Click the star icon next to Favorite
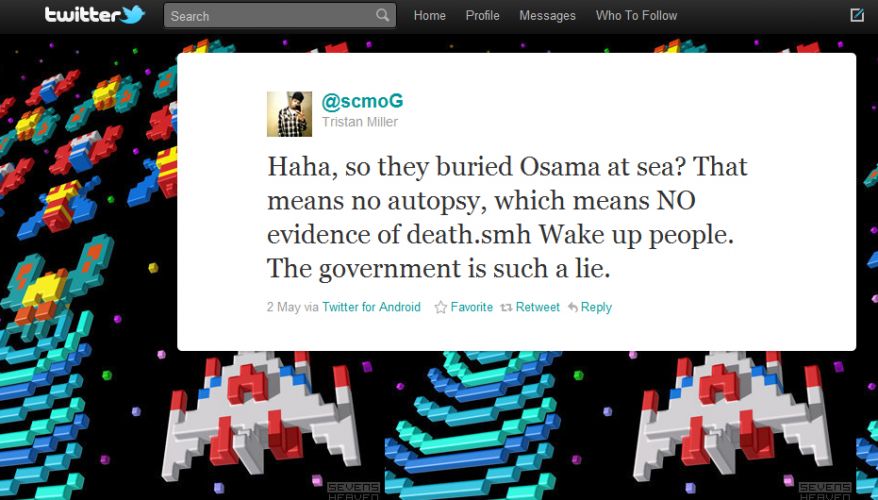878x500 pixels. (441, 307)
